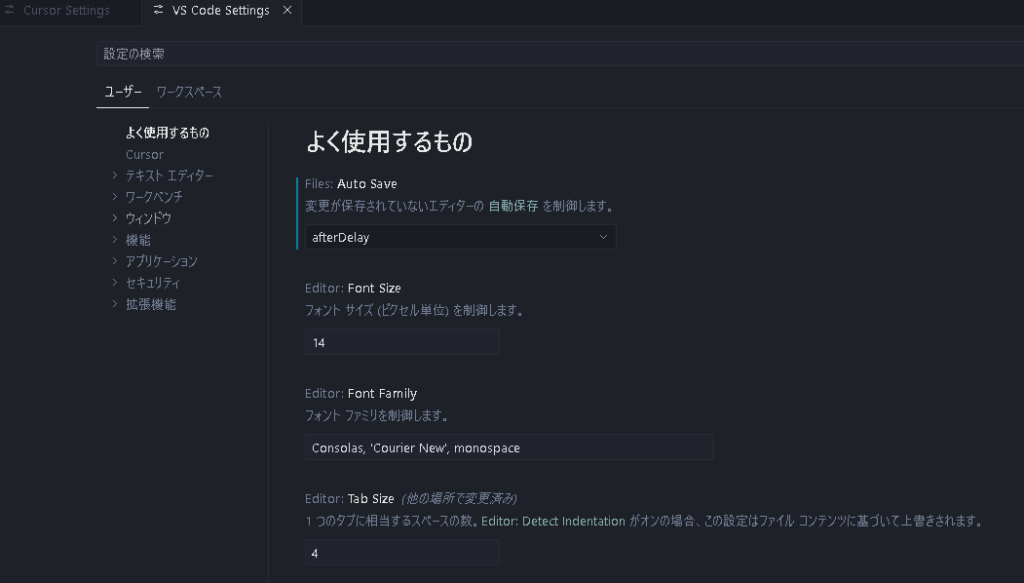
Task: Expand the 拡張機能 chevron
Action: 115,304
